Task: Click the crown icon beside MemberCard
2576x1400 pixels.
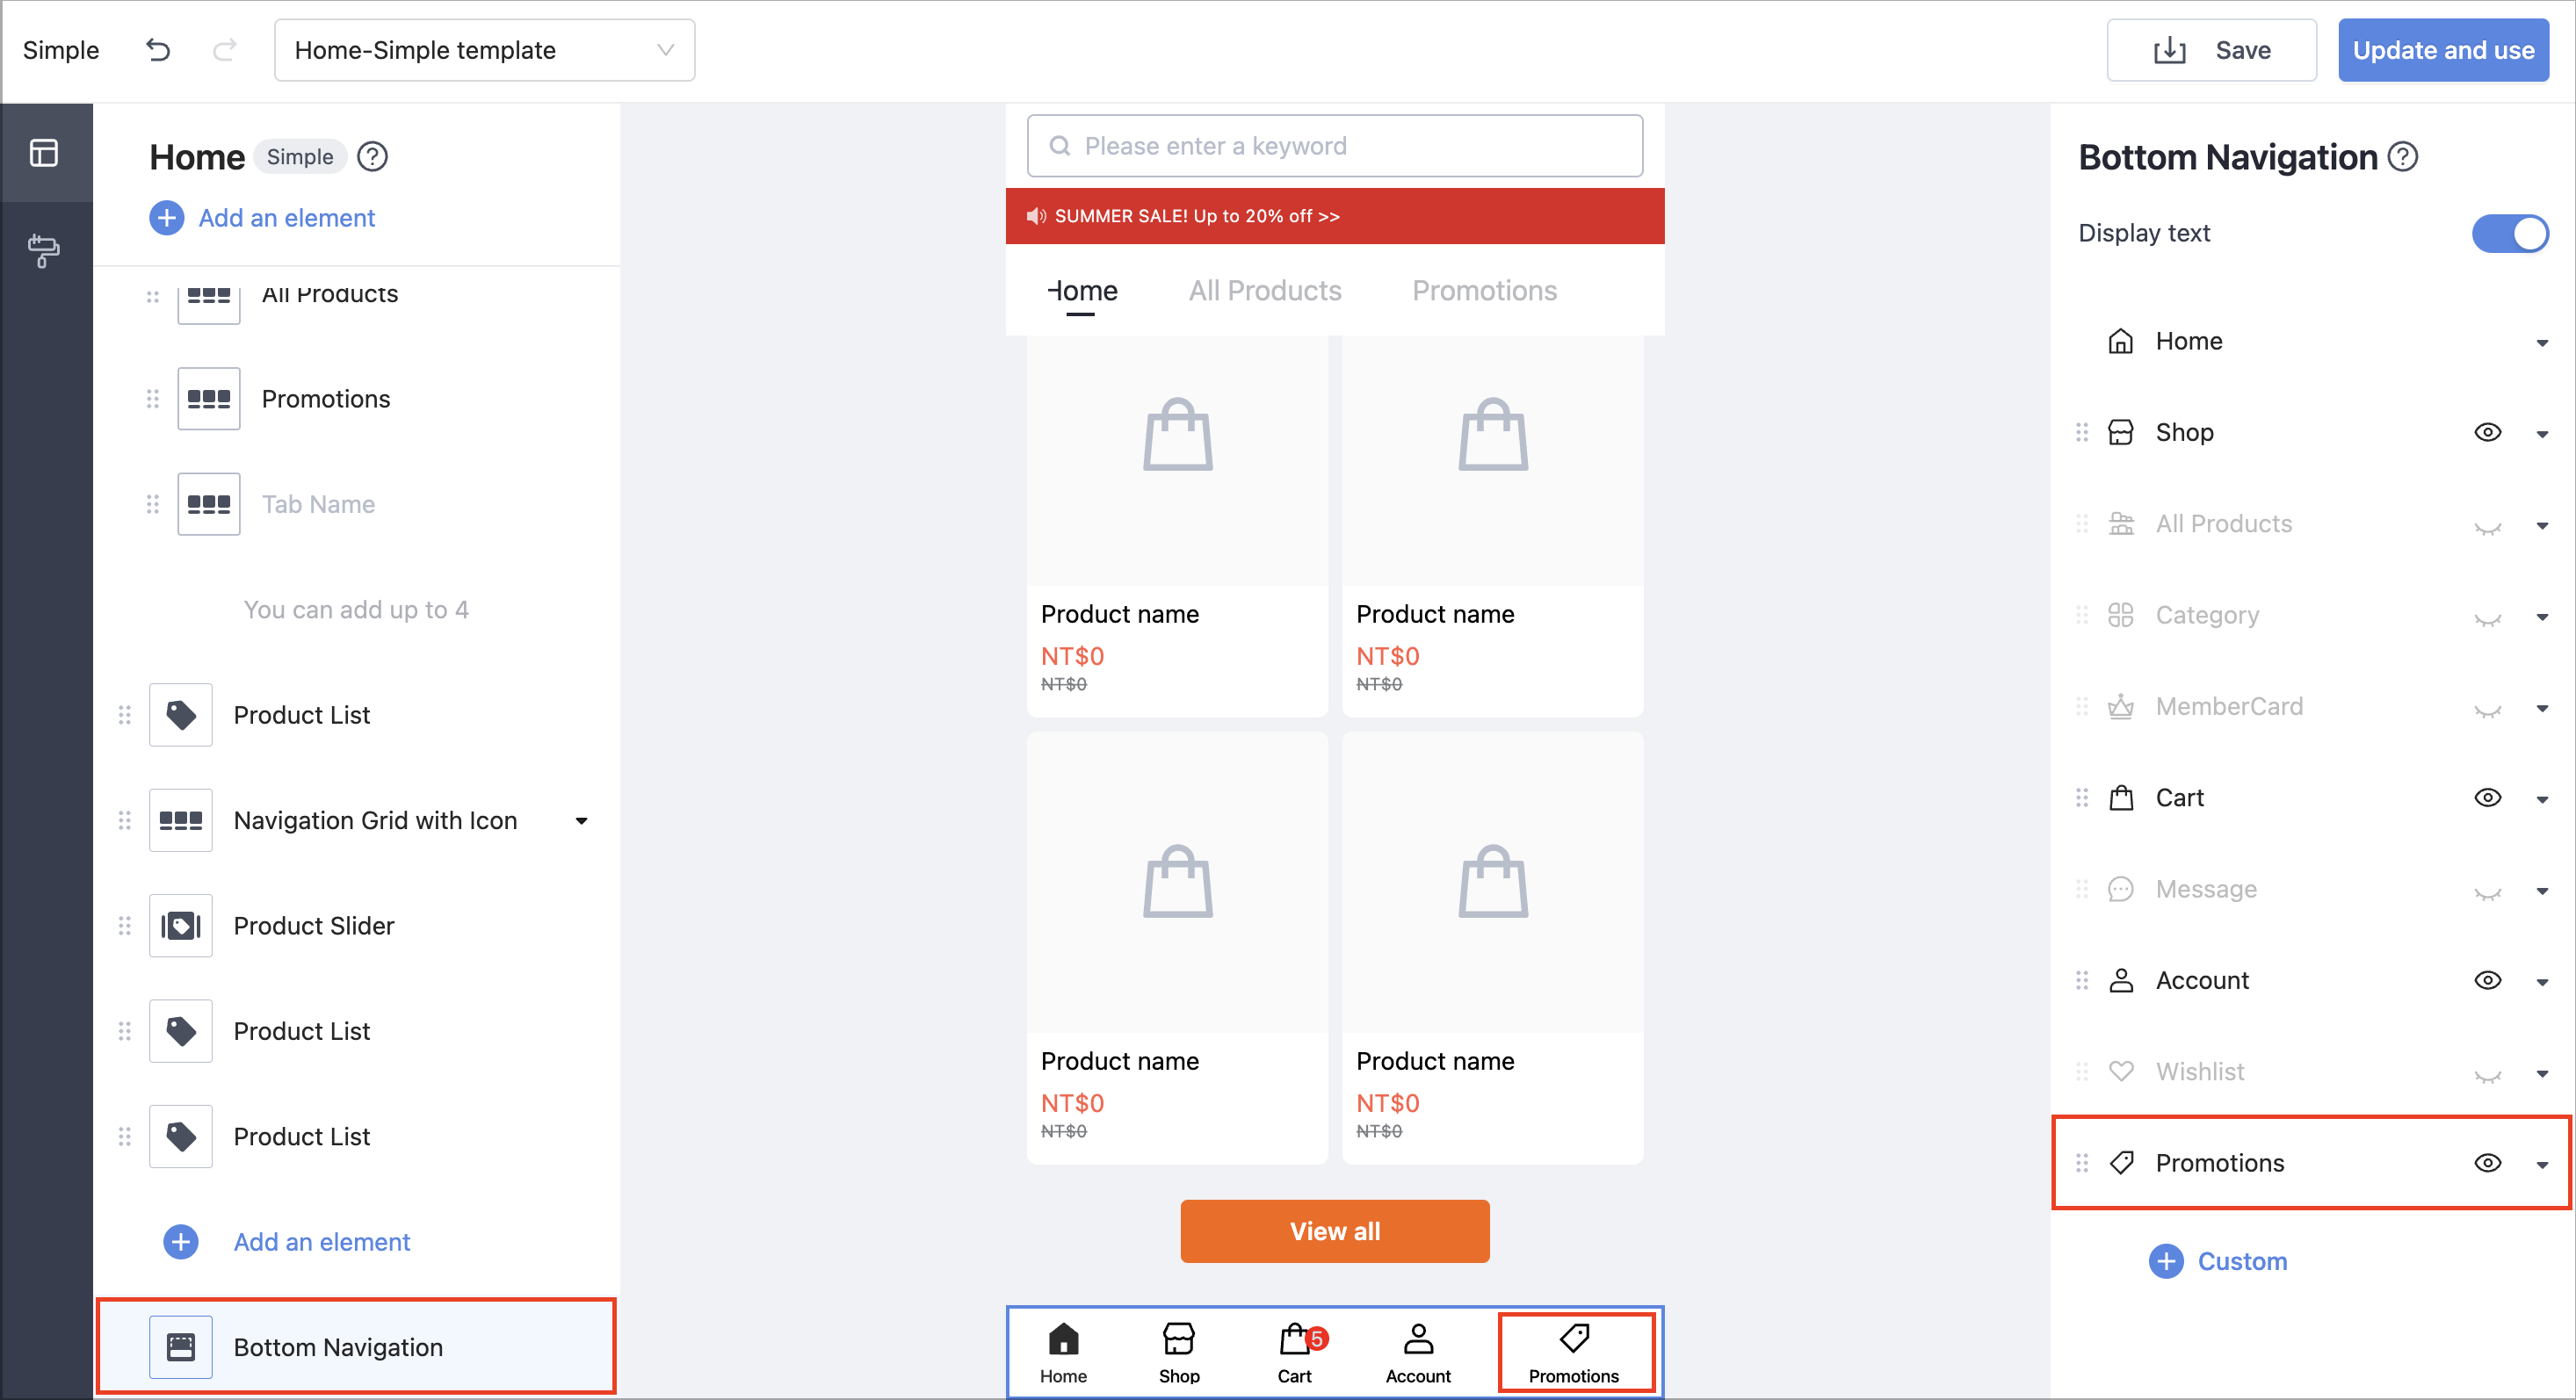Action: pos(2121,706)
